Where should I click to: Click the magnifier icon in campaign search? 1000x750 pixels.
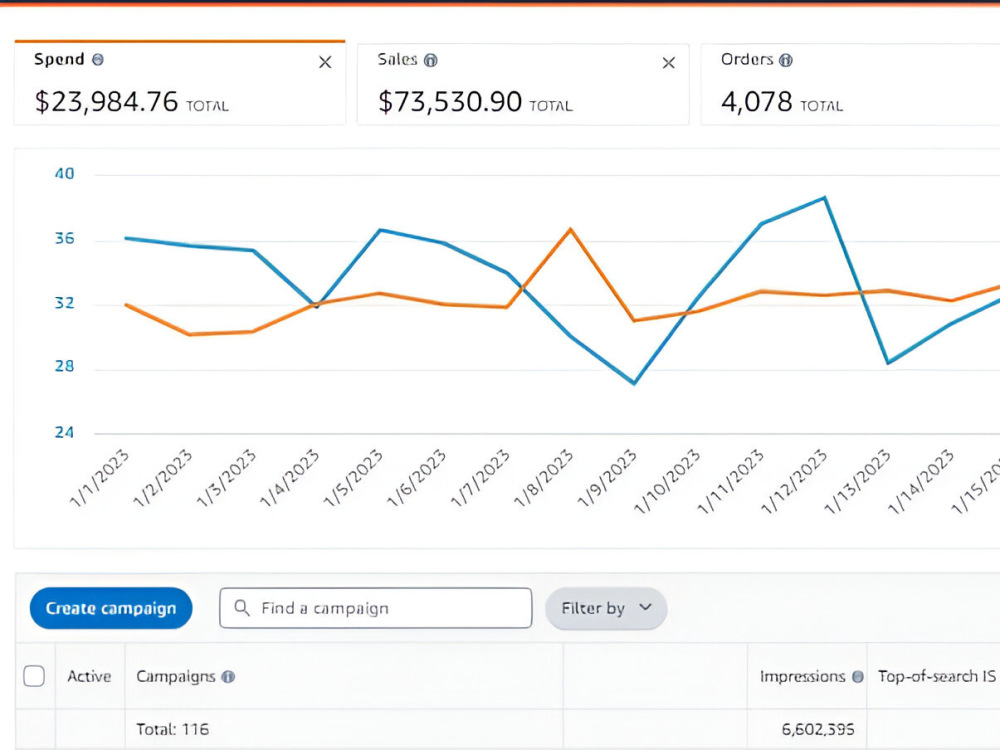pos(242,607)
